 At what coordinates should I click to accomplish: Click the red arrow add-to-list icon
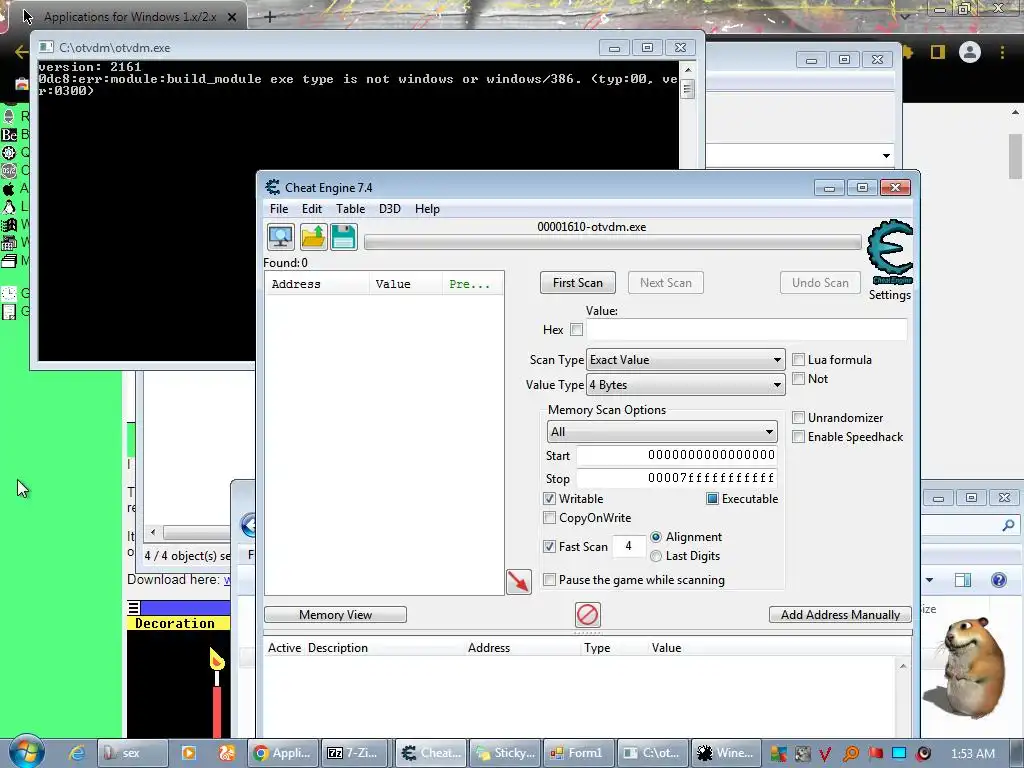tap(519, 581)
